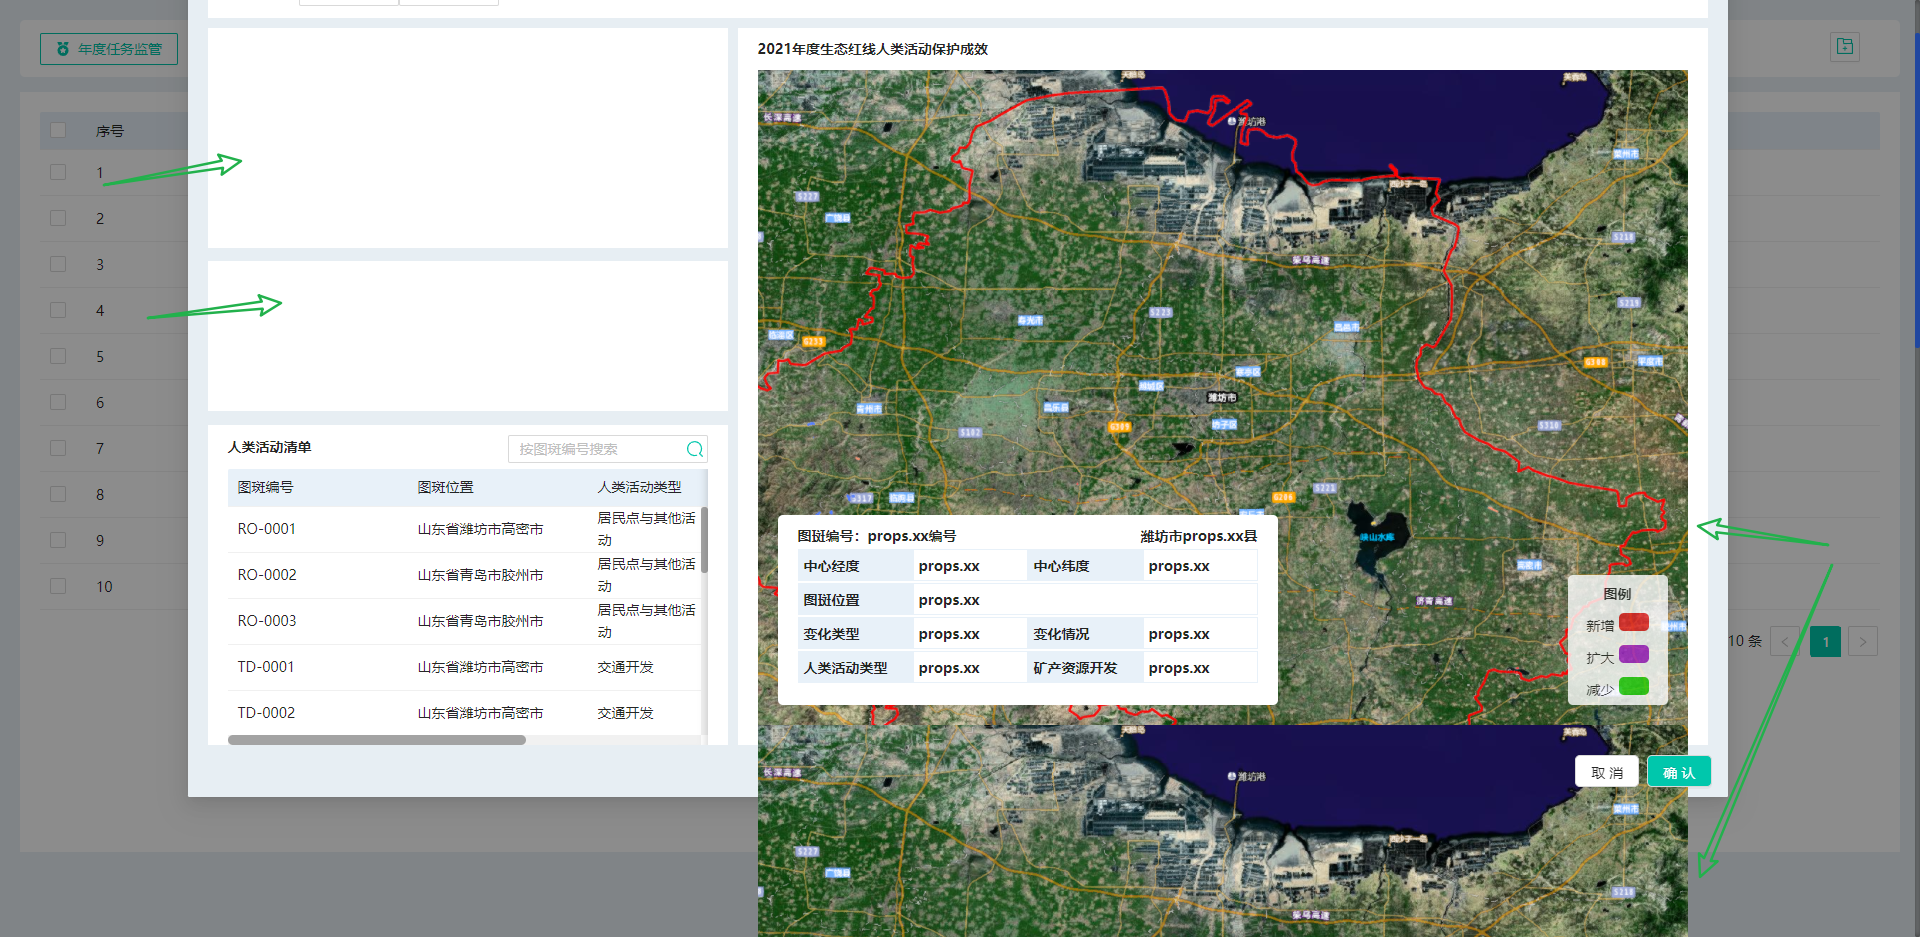Click the 矿产资源开发 label in the popup
The image size is (1920, 937).
click(1075, 668)
